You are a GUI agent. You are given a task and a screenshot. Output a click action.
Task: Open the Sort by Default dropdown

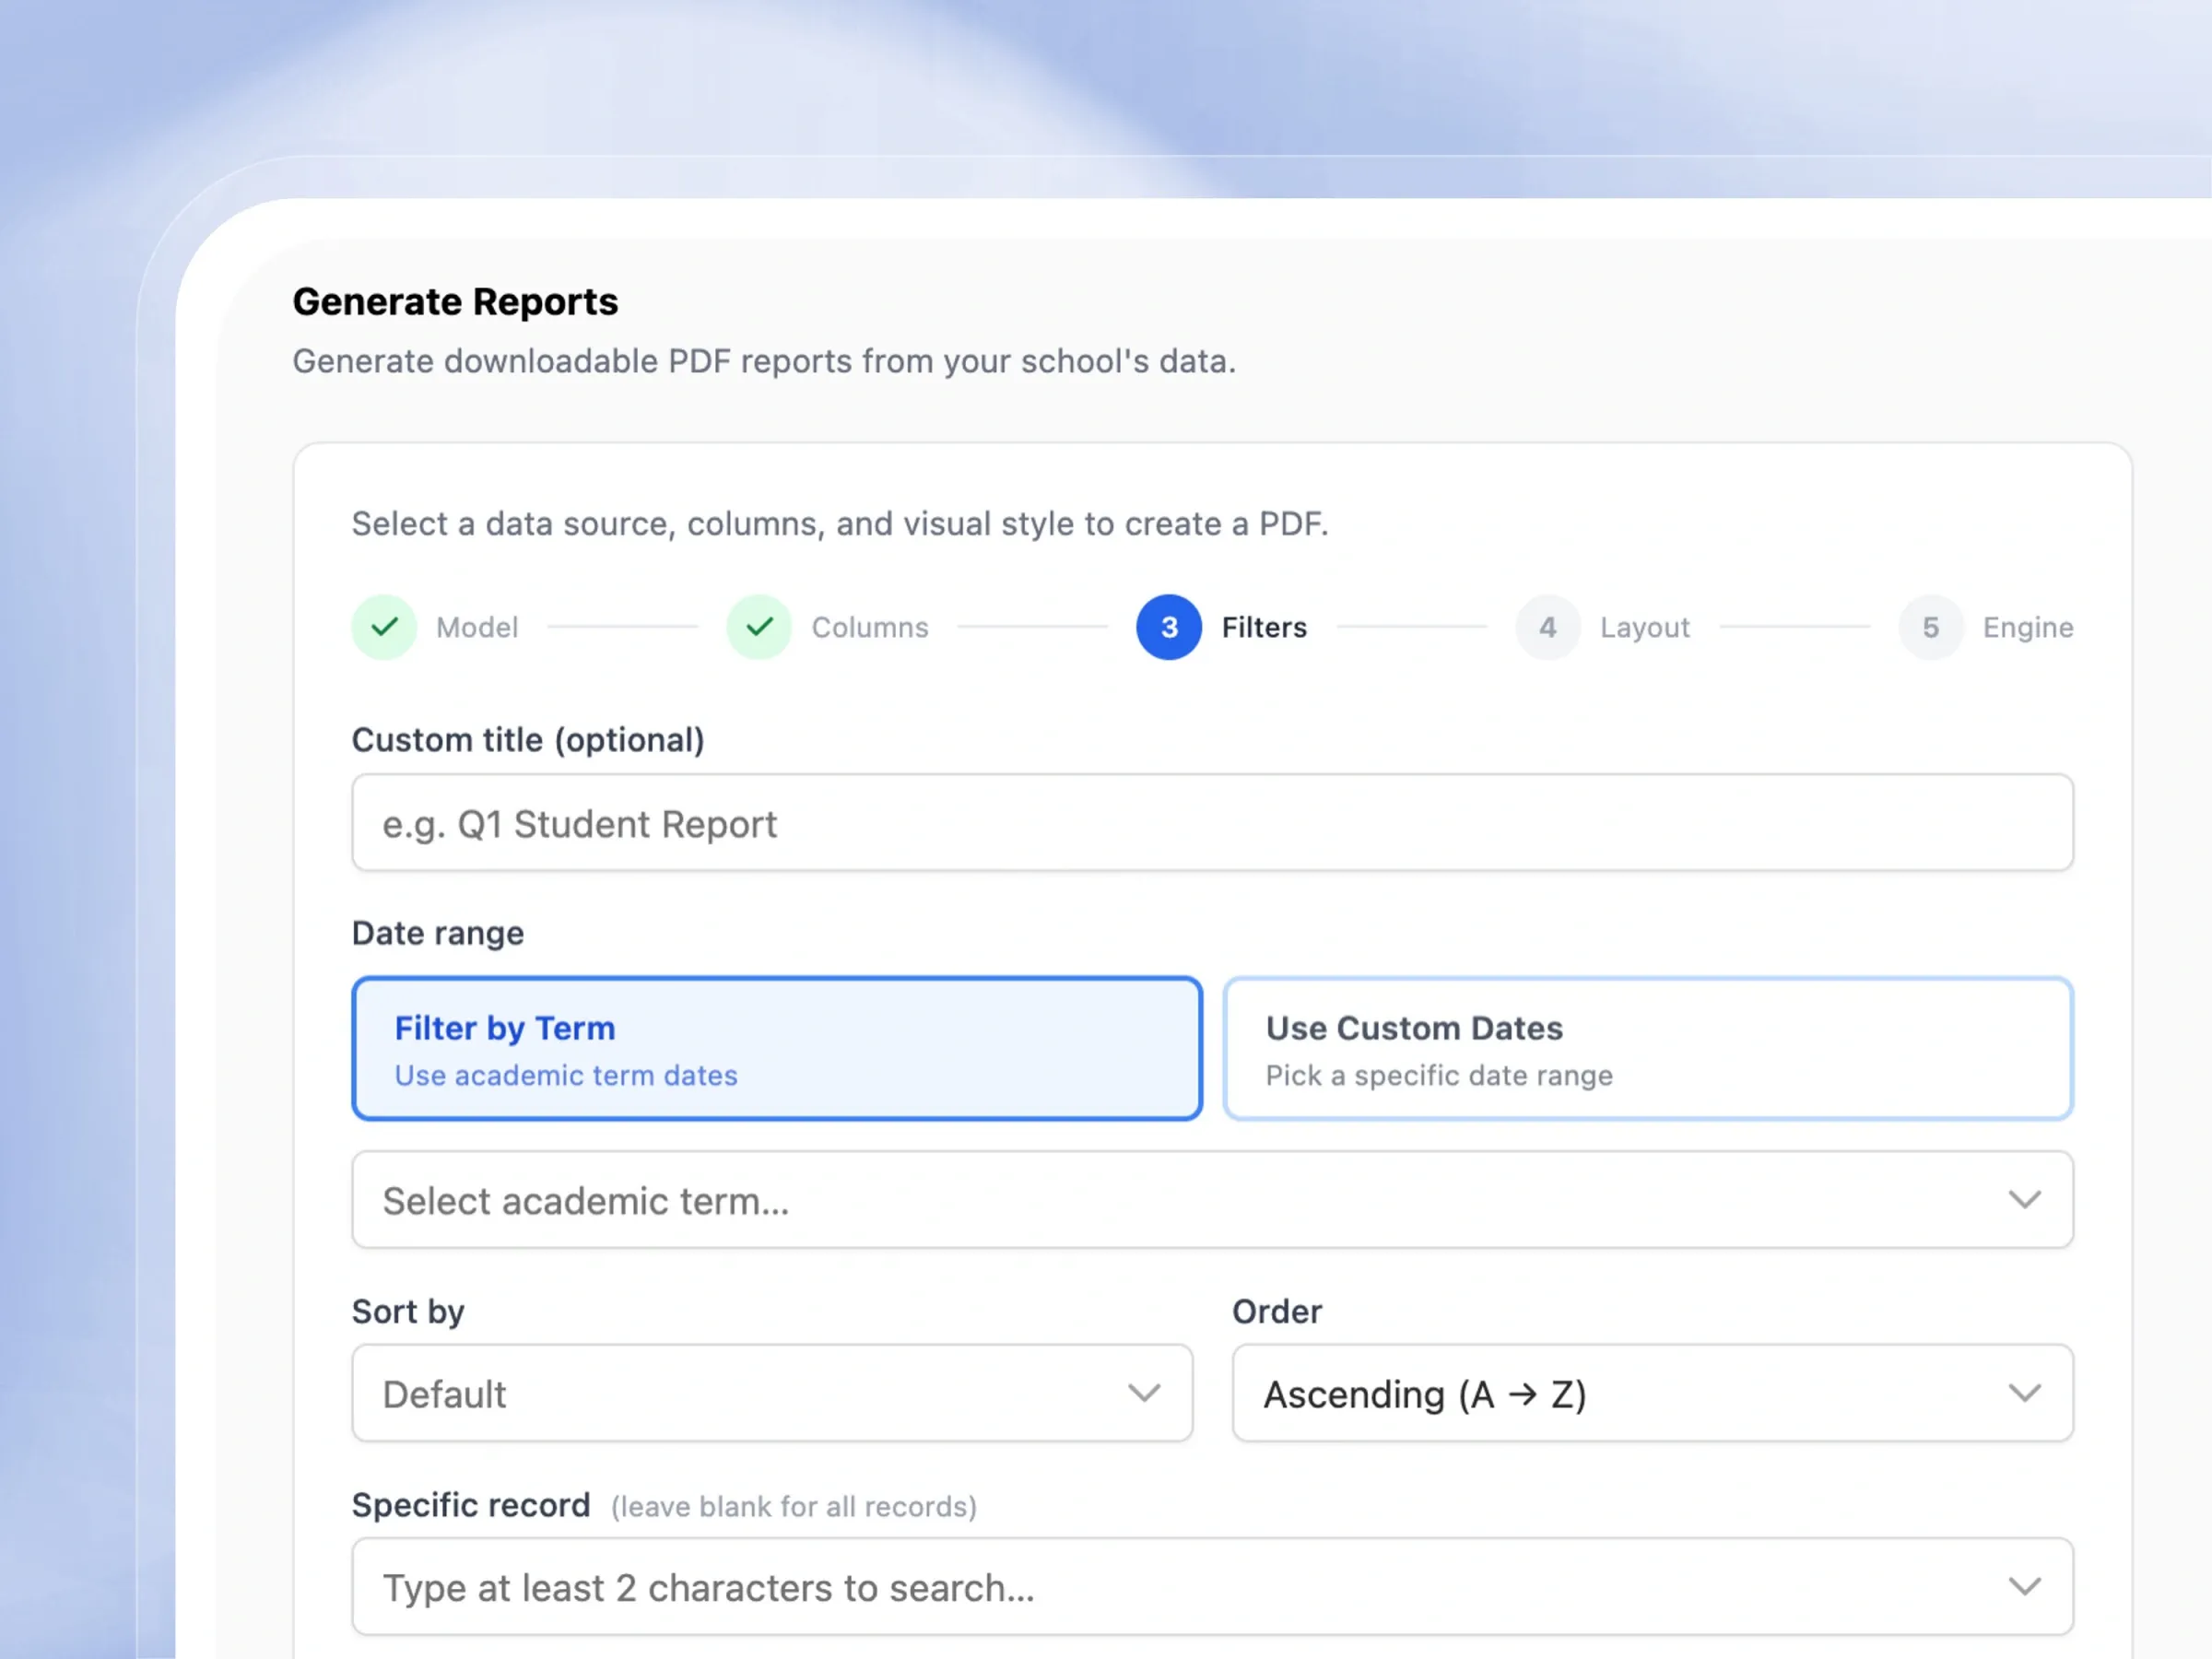(x=772, y=1392)
